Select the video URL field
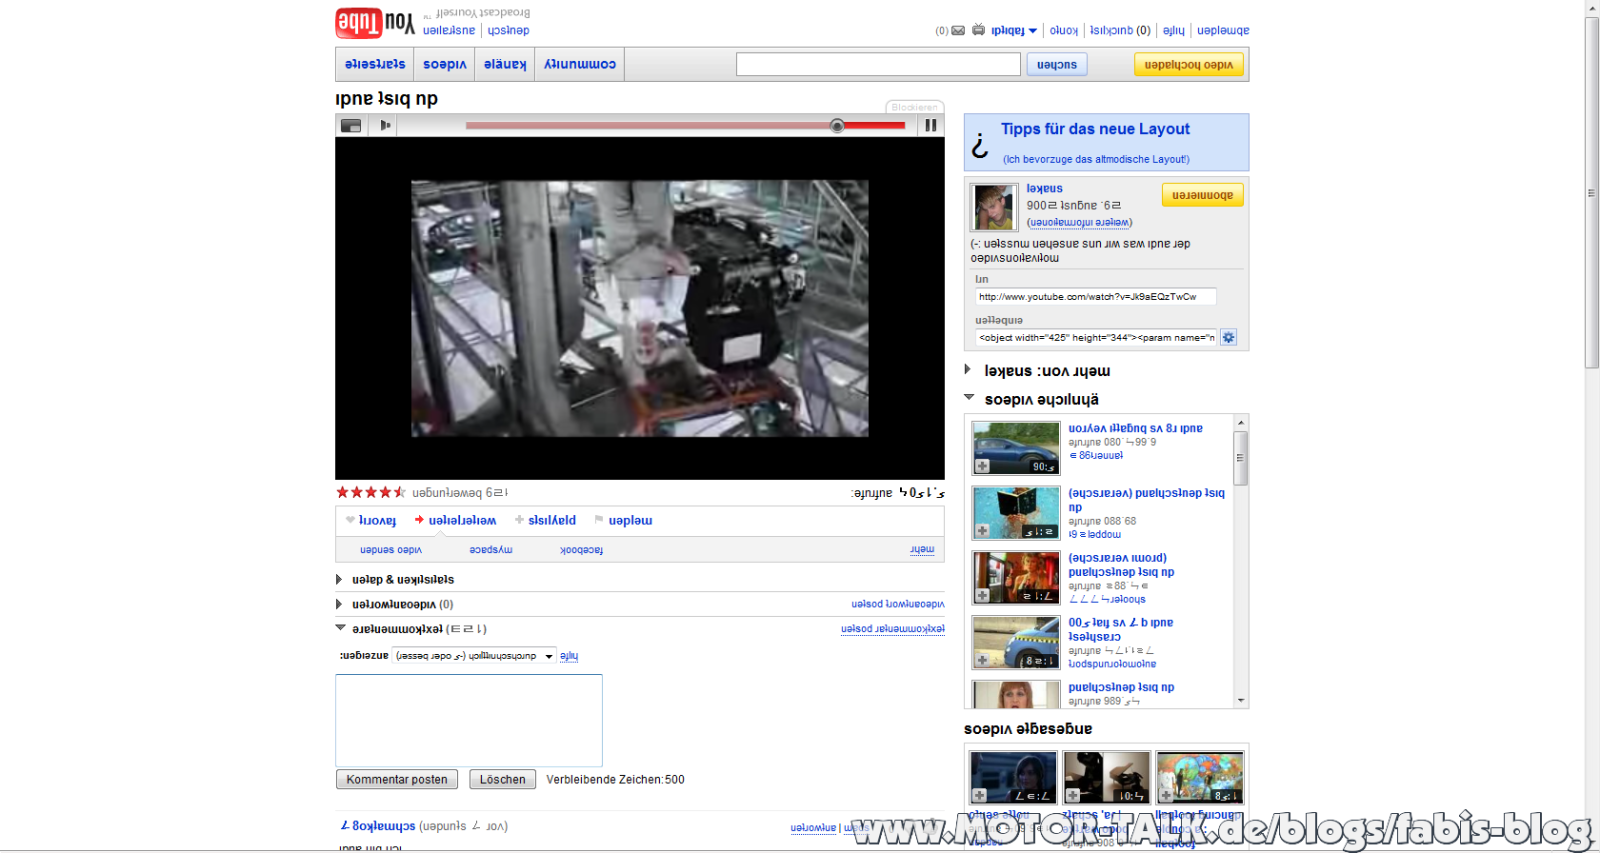Screen dimensions: 1600x853 (1096, 297)
